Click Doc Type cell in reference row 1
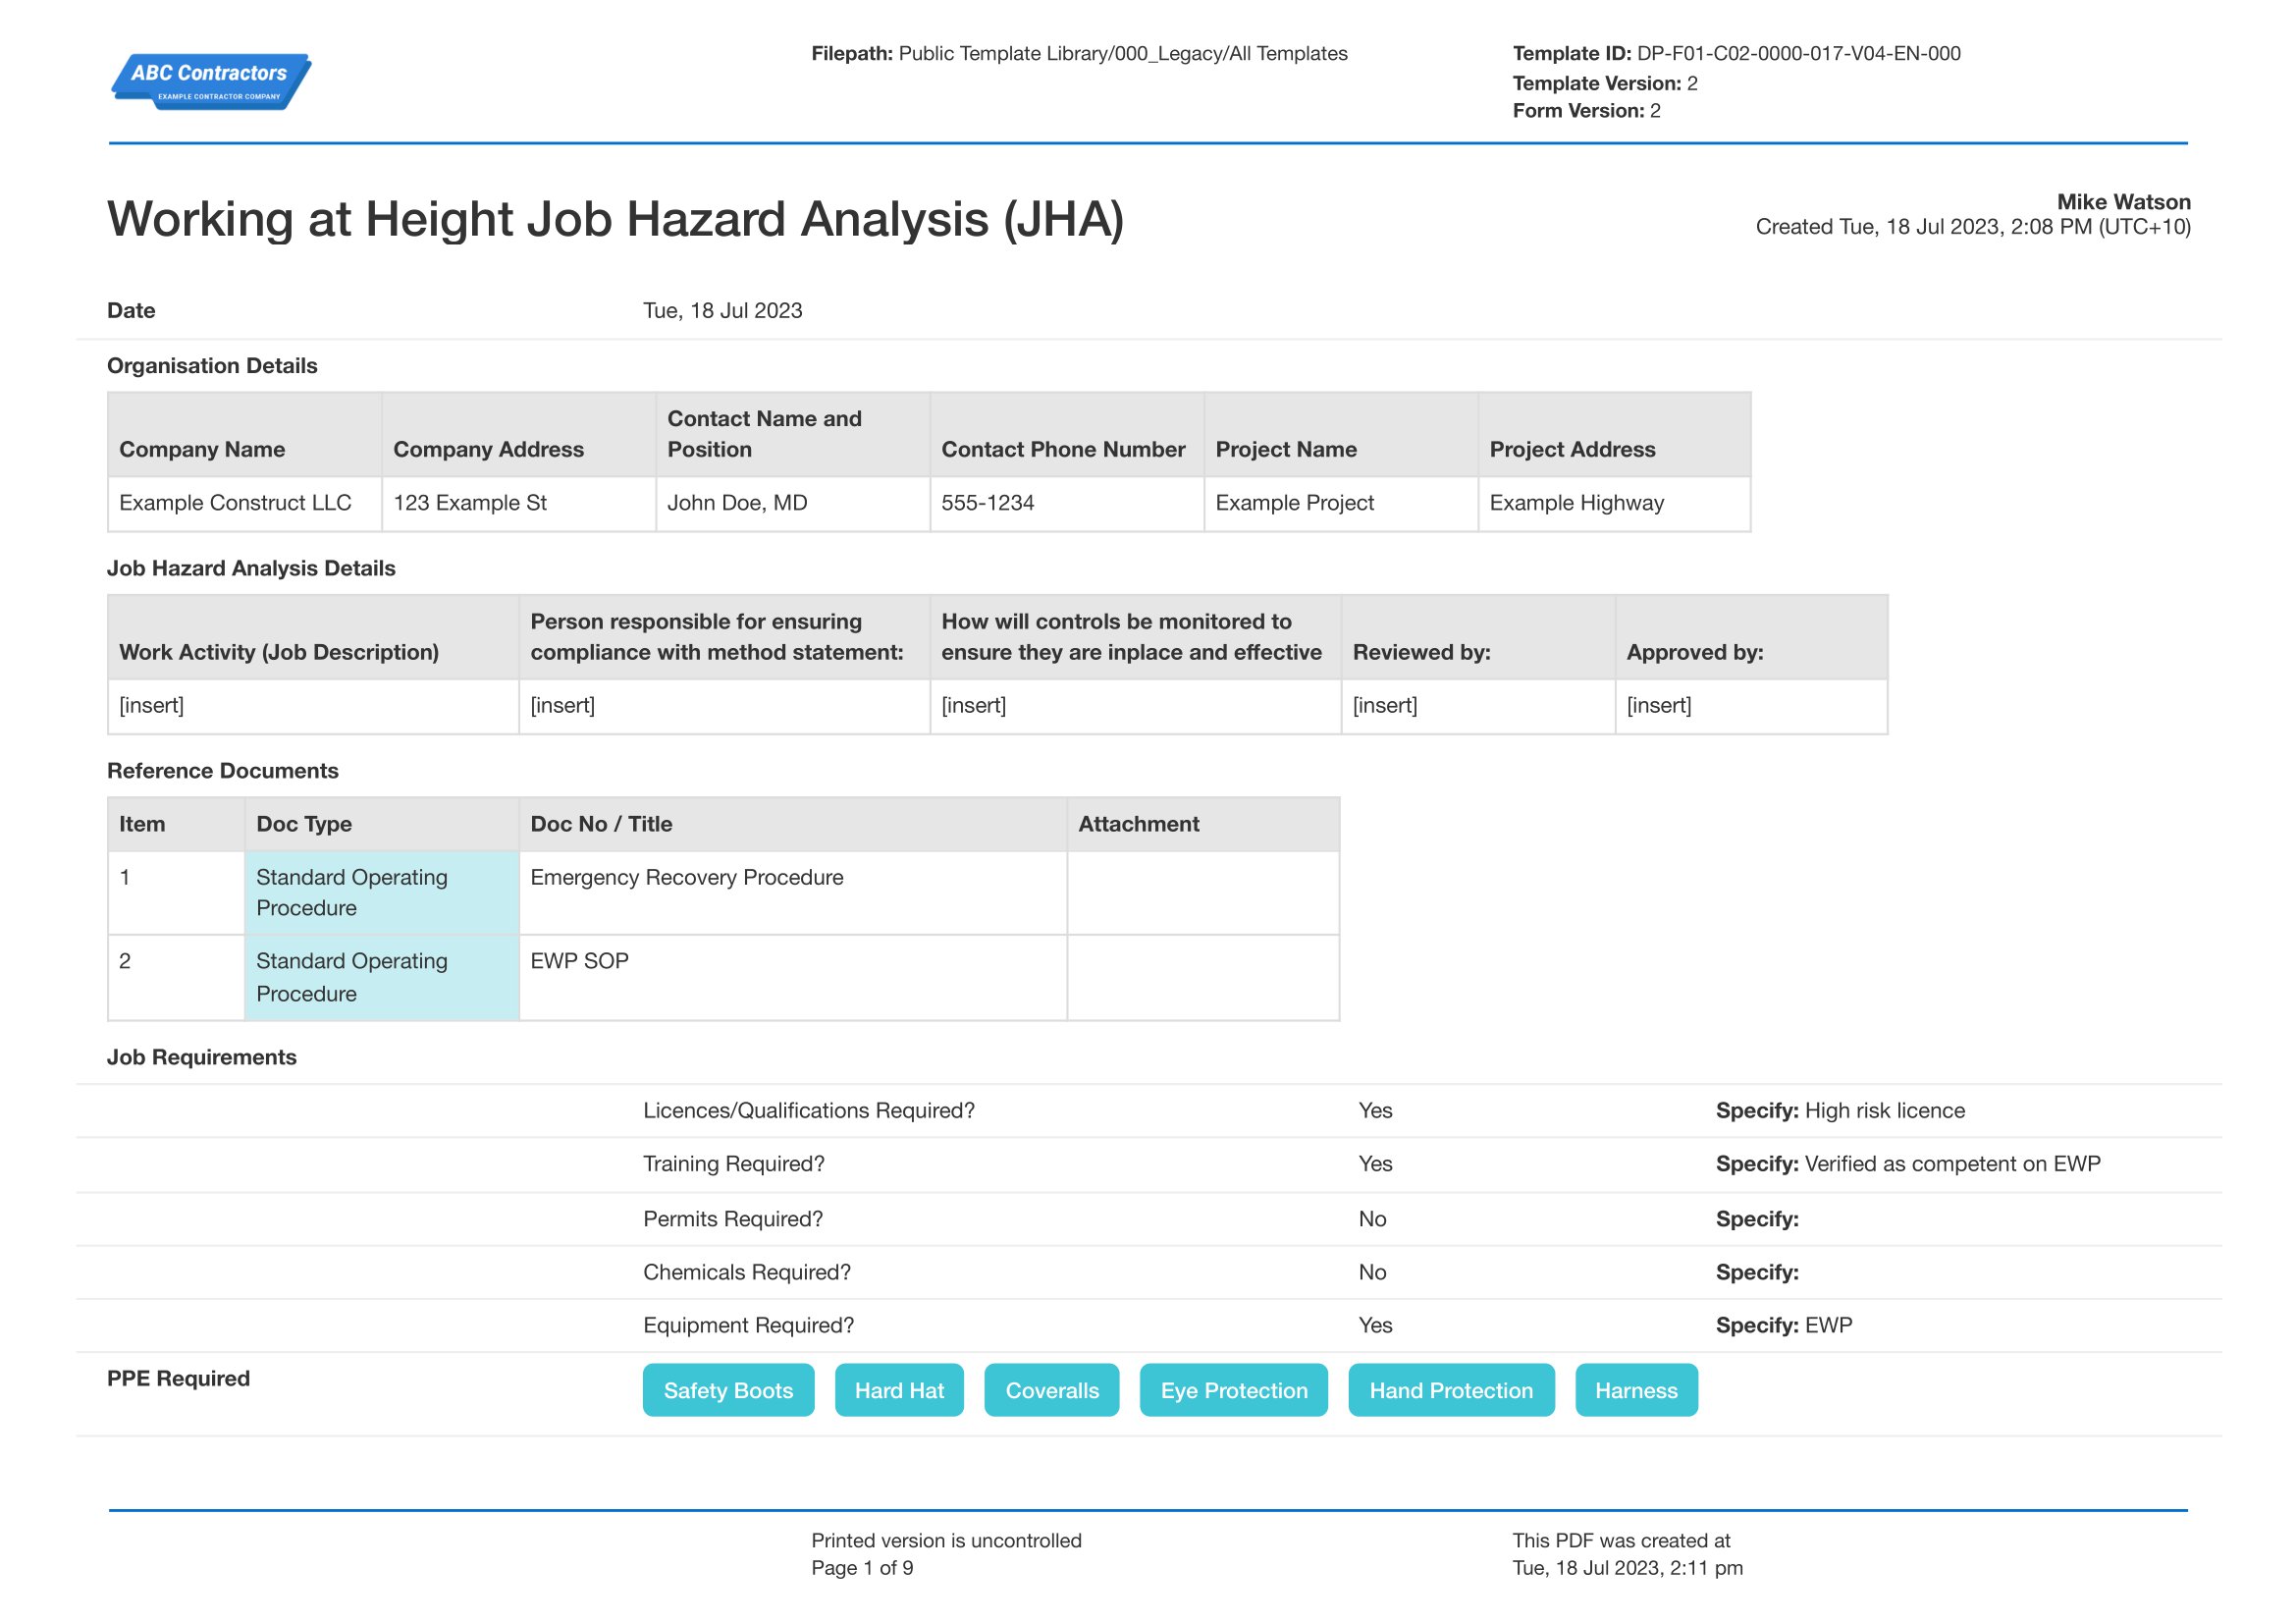This screenshot has height=1623, width=2296. pos(381,893)
